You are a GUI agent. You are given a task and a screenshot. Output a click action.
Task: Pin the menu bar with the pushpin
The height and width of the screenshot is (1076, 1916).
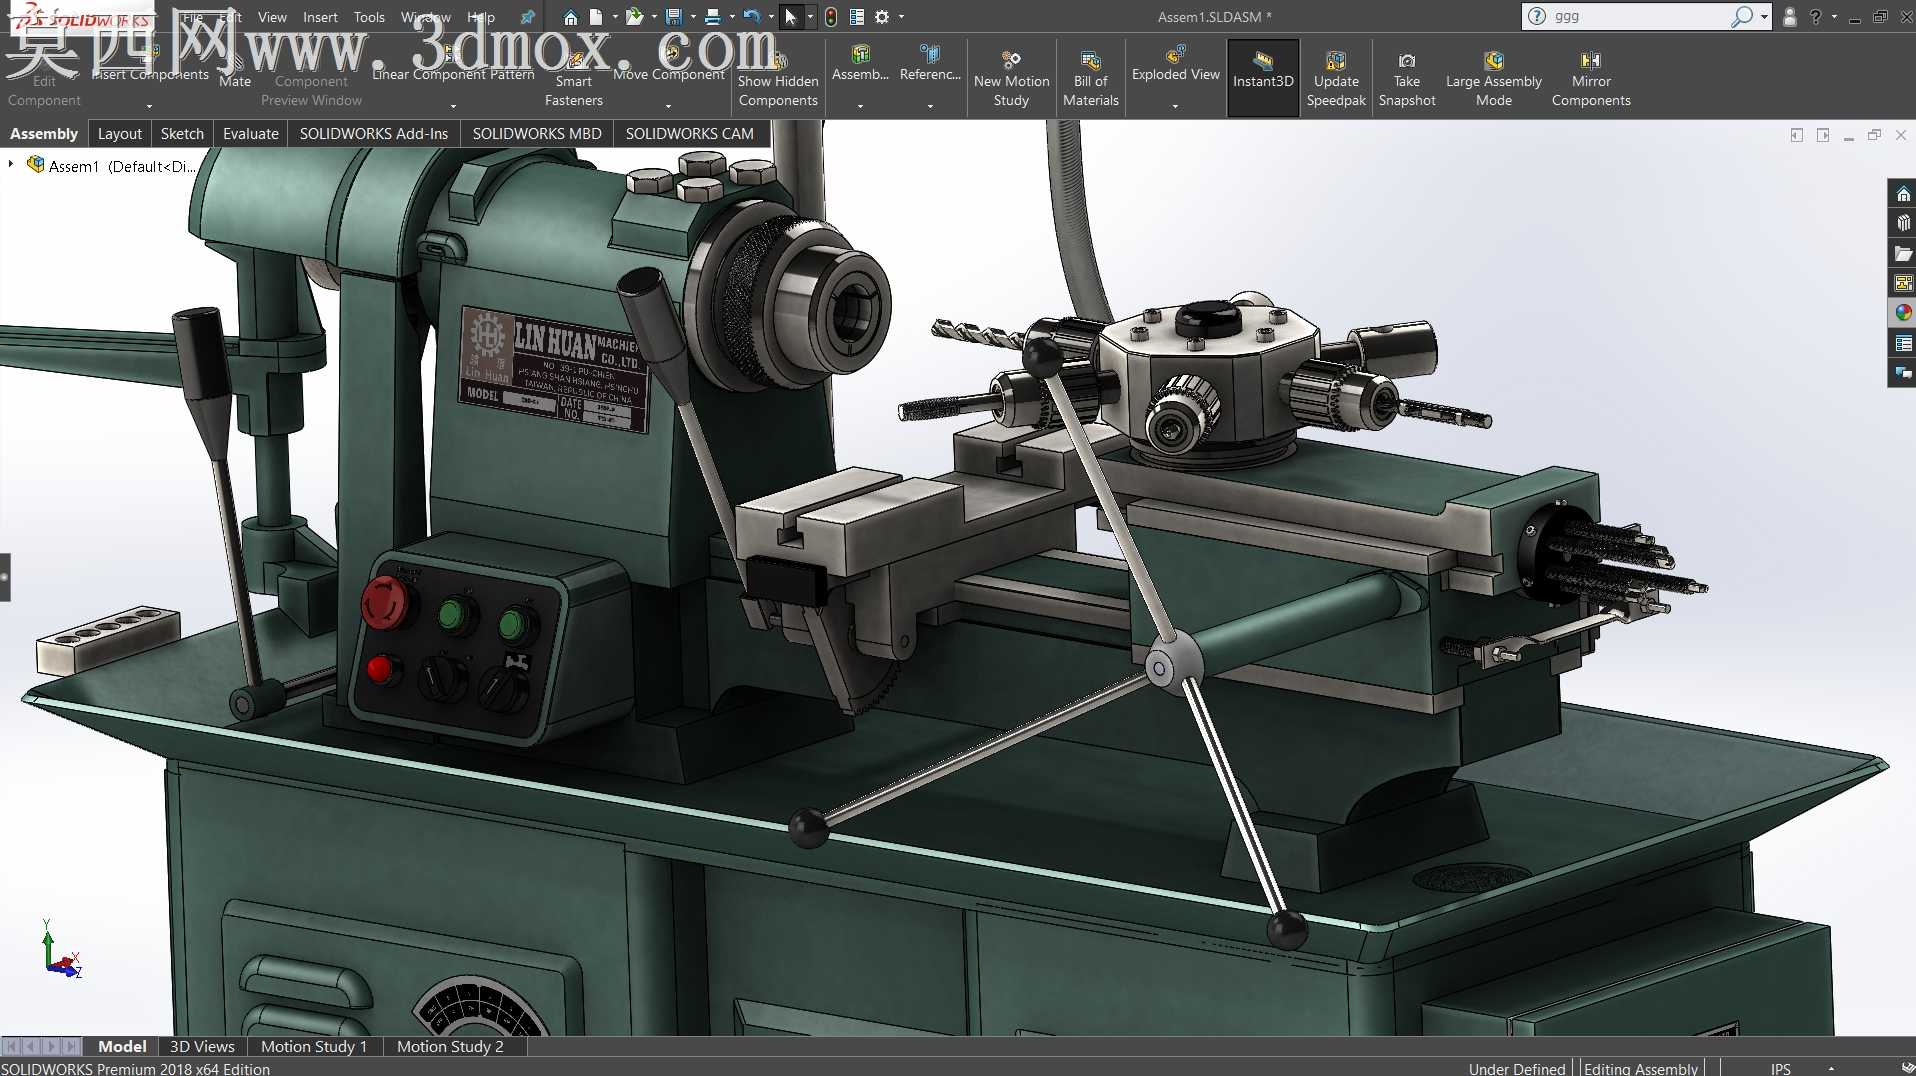pos(527,17)
